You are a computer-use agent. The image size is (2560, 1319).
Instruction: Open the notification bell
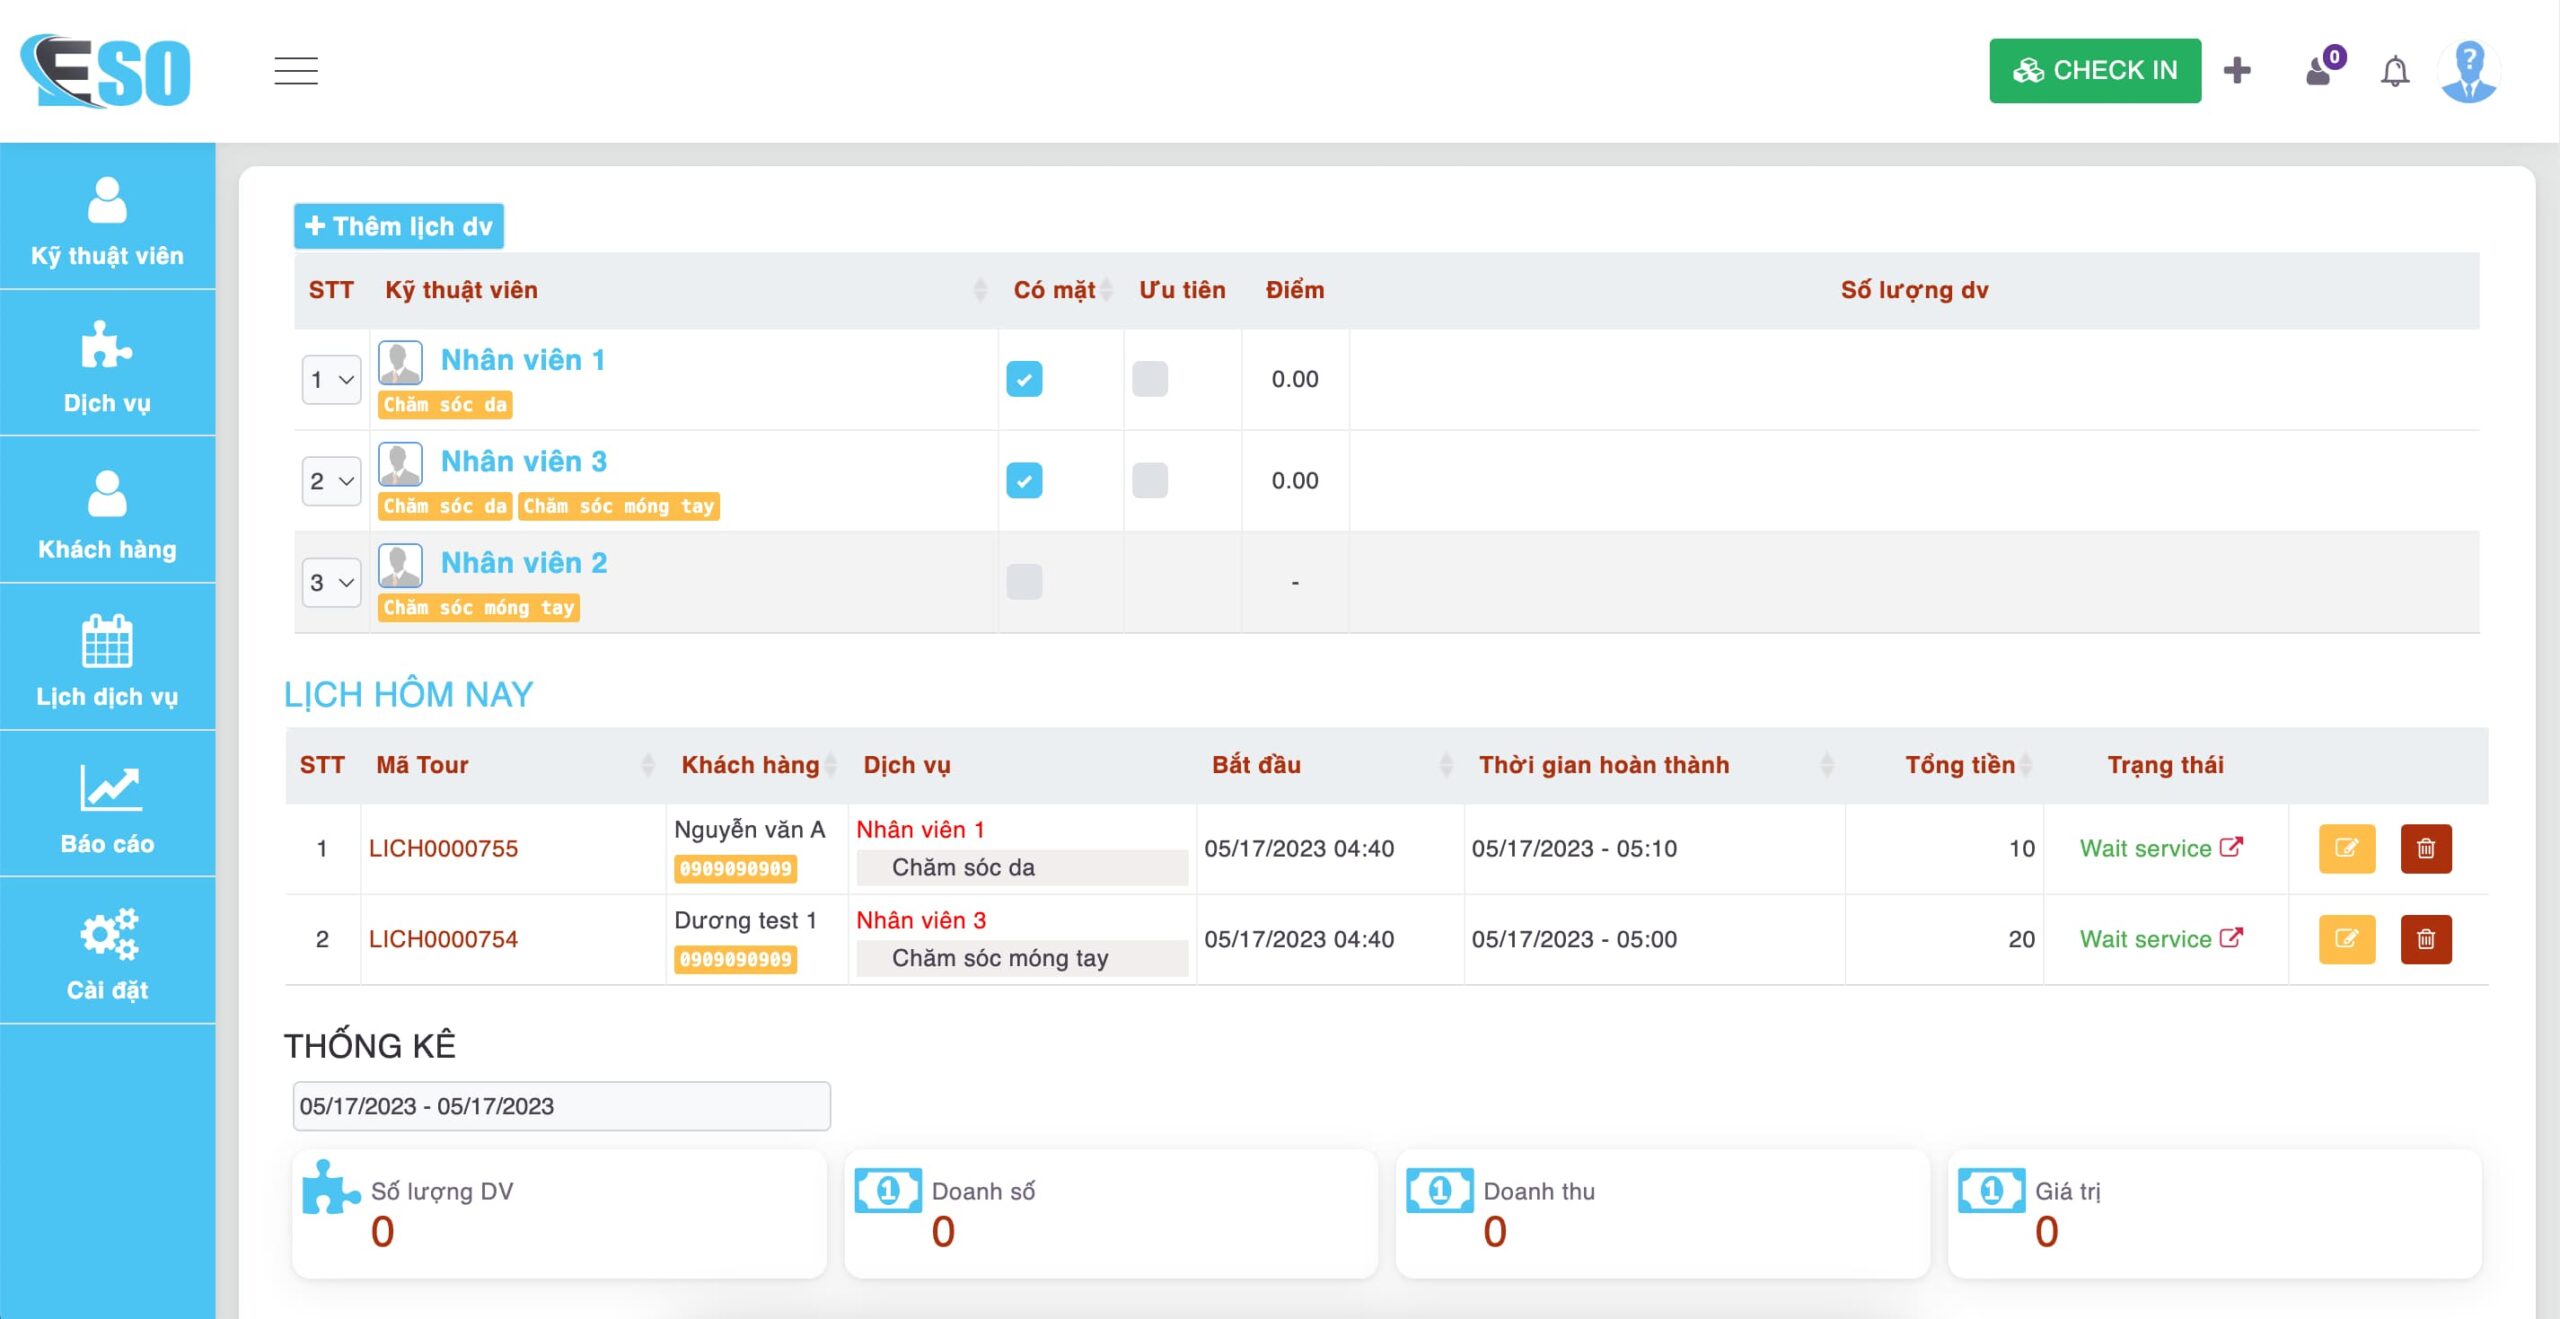click(x=2394, y=72)
